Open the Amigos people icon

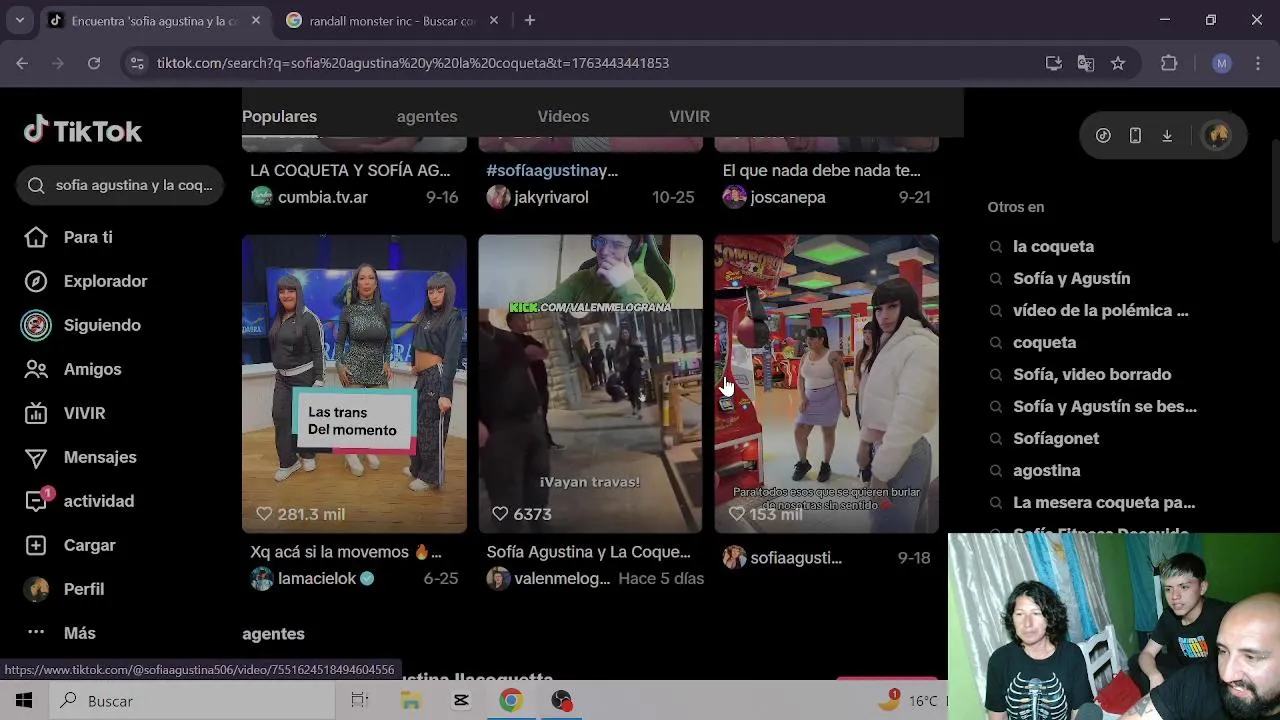(x=36, y=369)
